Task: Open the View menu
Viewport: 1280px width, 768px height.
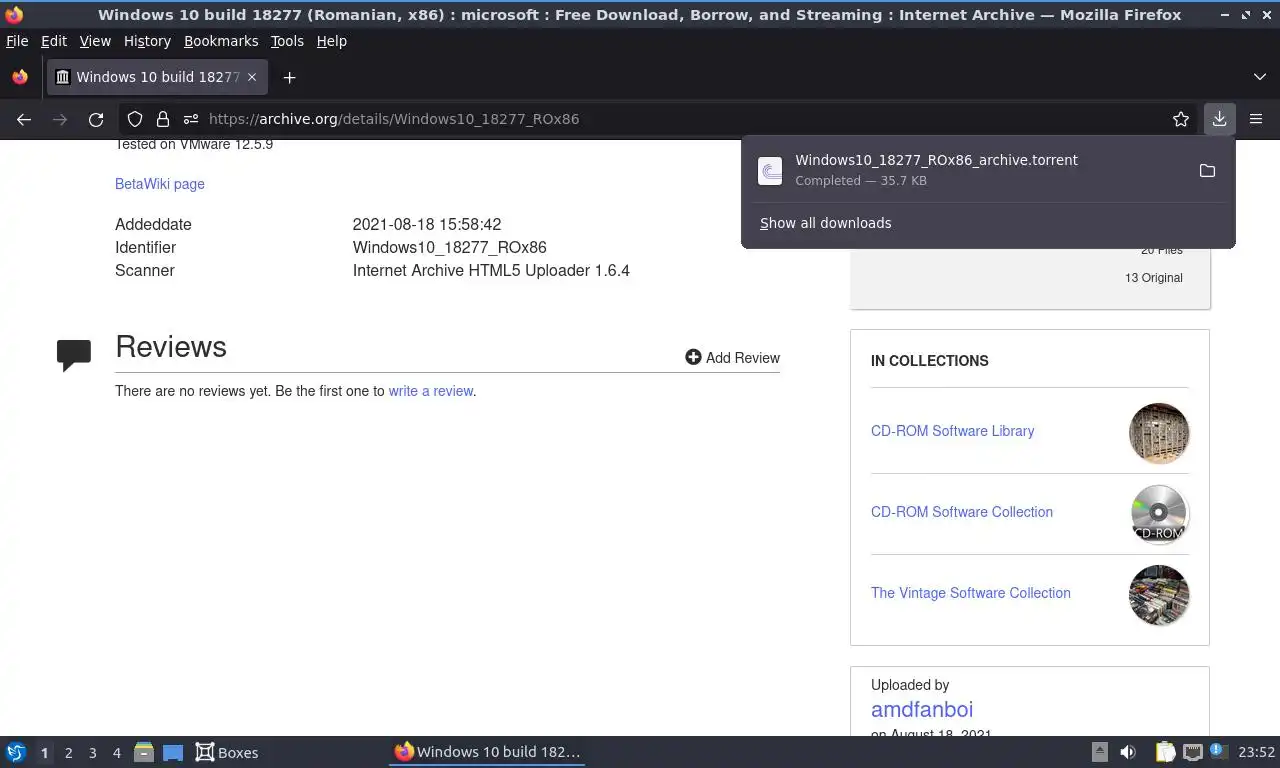Action: (x=95, y=41)
